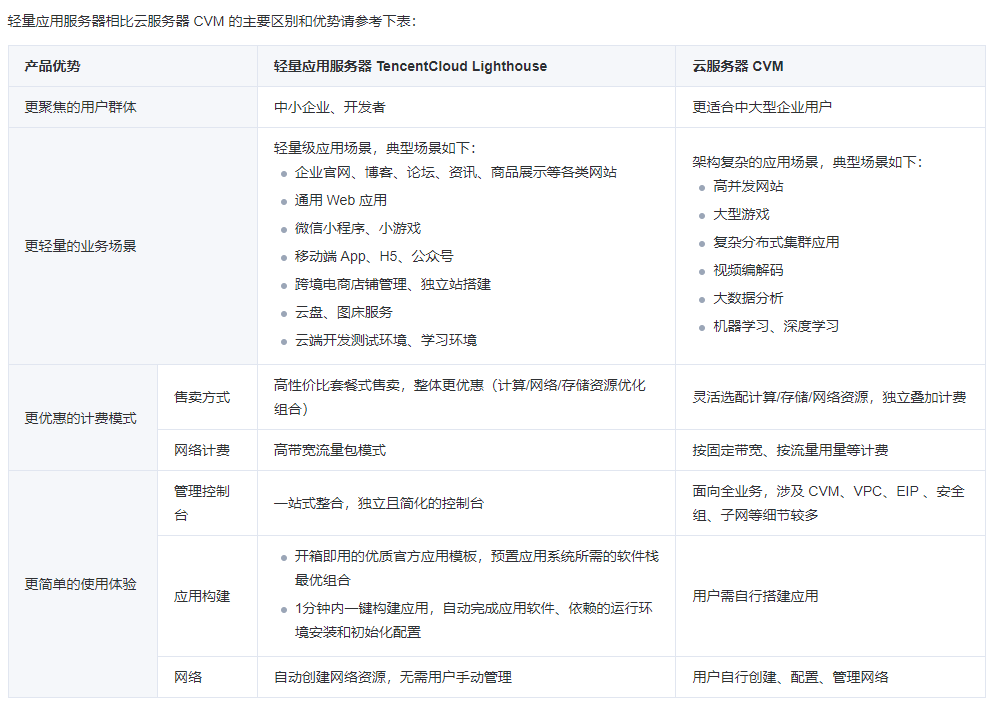The image size is (994, 707).
Task: Click the bullet '移动端 App、H5、公众号'
Action: click(374, 256)
